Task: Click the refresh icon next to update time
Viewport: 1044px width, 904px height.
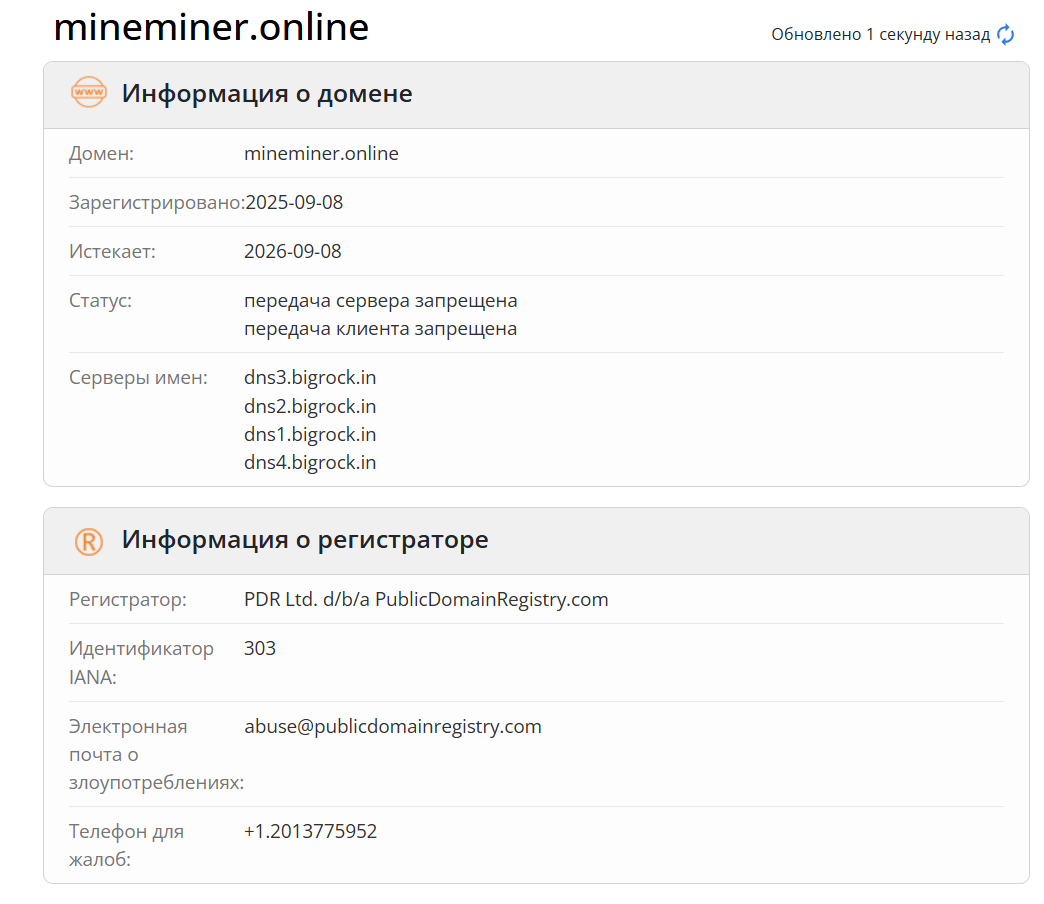Action: point(1005,35)
